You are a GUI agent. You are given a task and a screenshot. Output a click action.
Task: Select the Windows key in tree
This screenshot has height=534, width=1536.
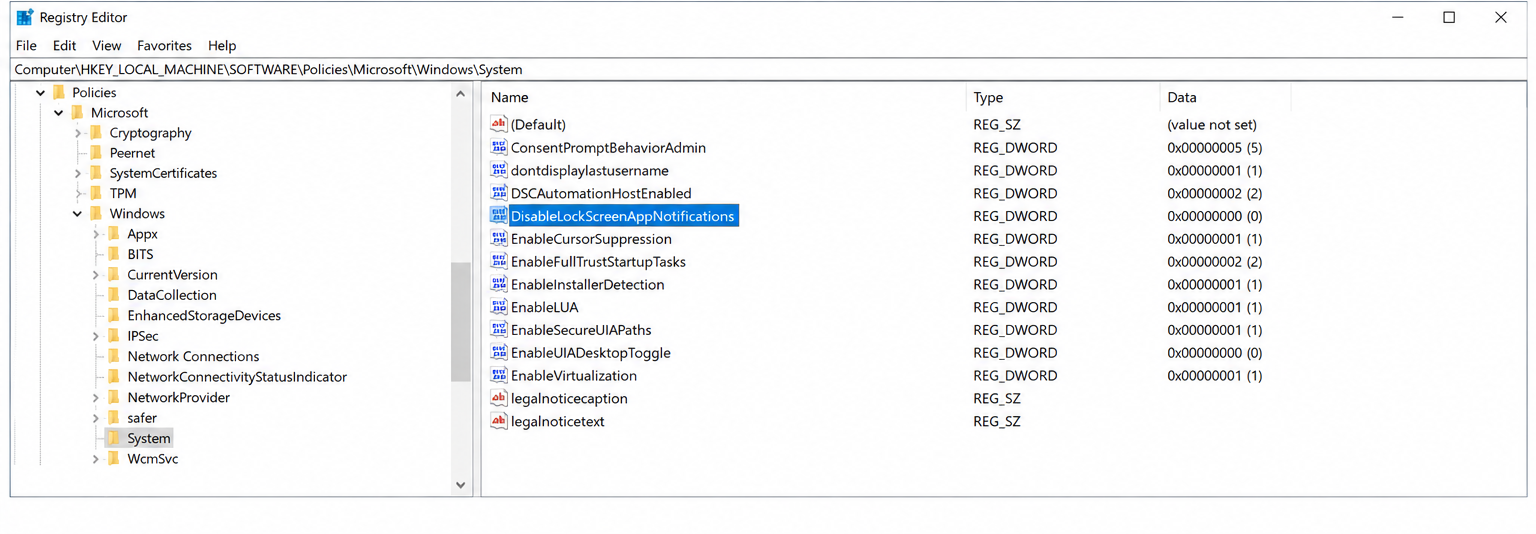click(x=137, y=214)
